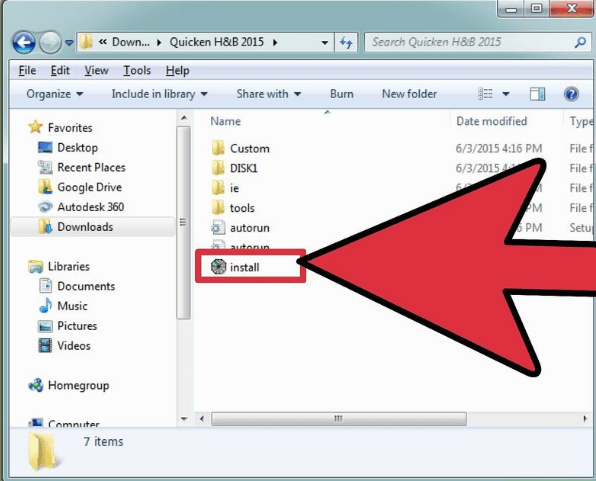Toggle the preview pane
Viewport: 596px width, 481px height.
click(x=537, y=94)
